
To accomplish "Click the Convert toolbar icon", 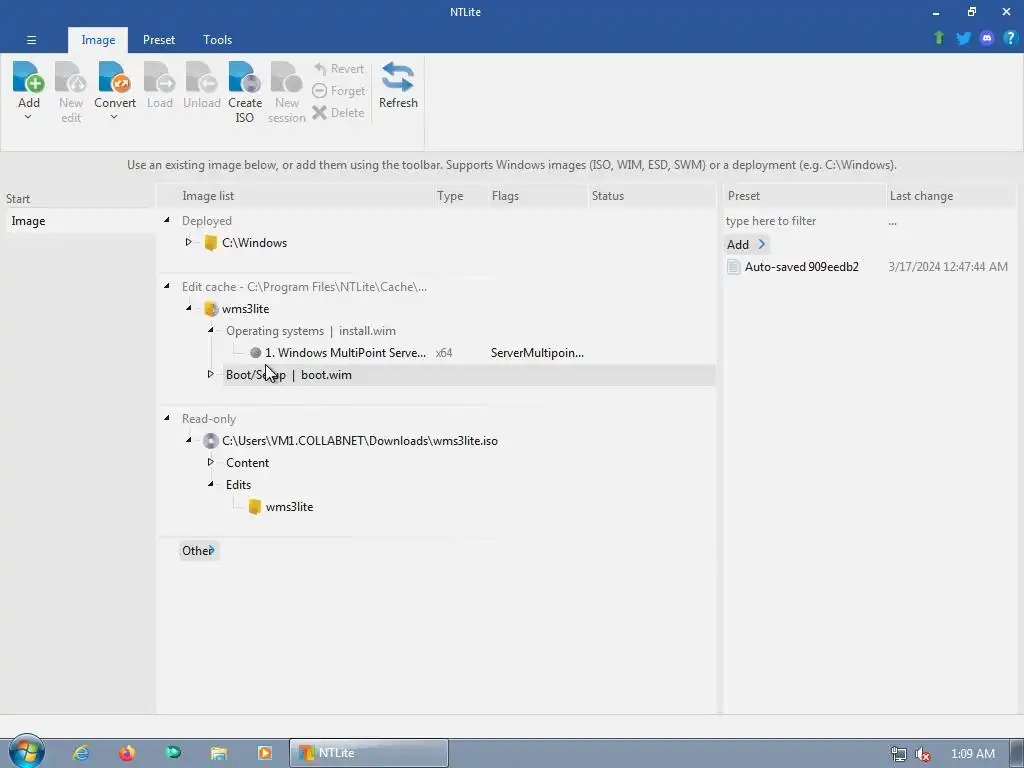I will click(x=114, y=77).
